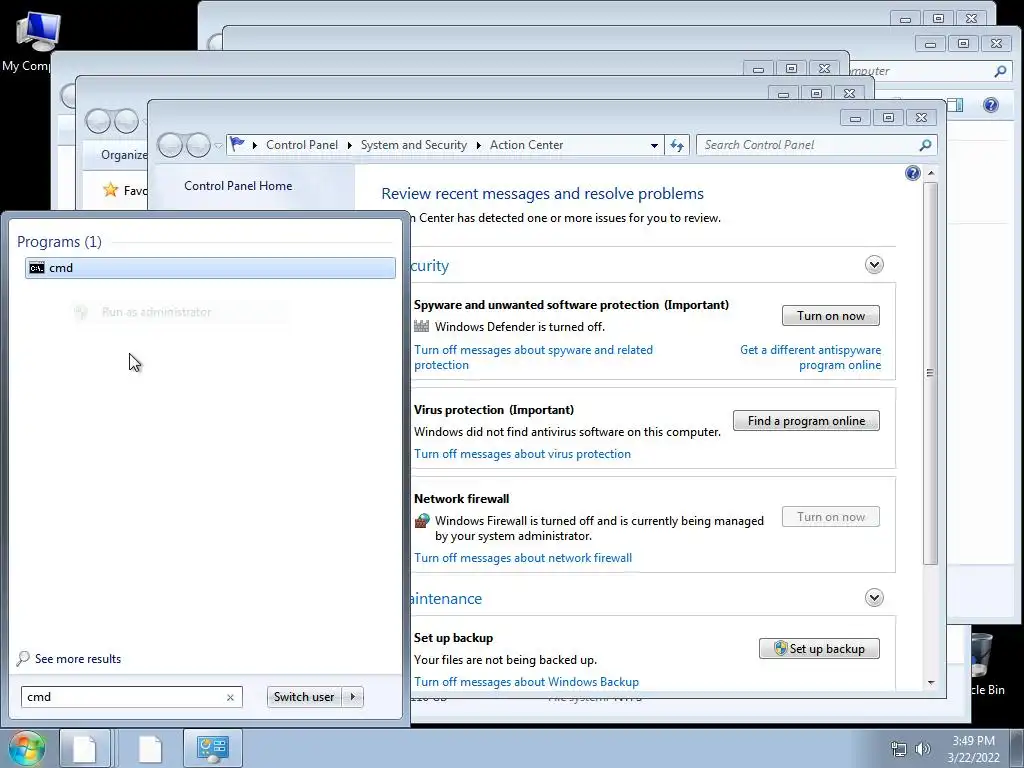Open second blank document taskbar item
Image resolution: width=1024 pixels, height=768 pixels.
click(150, 748)
